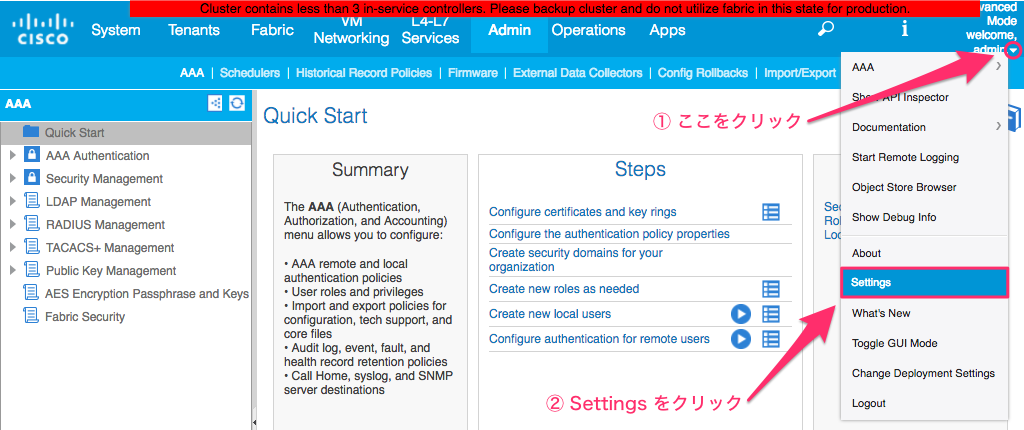The width and height of the screenshot is (1024, 430).
Task: Open Configure the authentication policy properties link
Action: tap(609, 233)
